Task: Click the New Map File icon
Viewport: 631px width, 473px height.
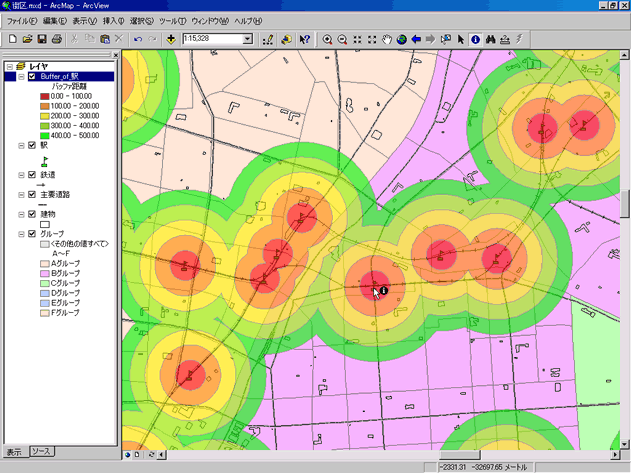Action: pyautogui.click(x=12, y=39)
